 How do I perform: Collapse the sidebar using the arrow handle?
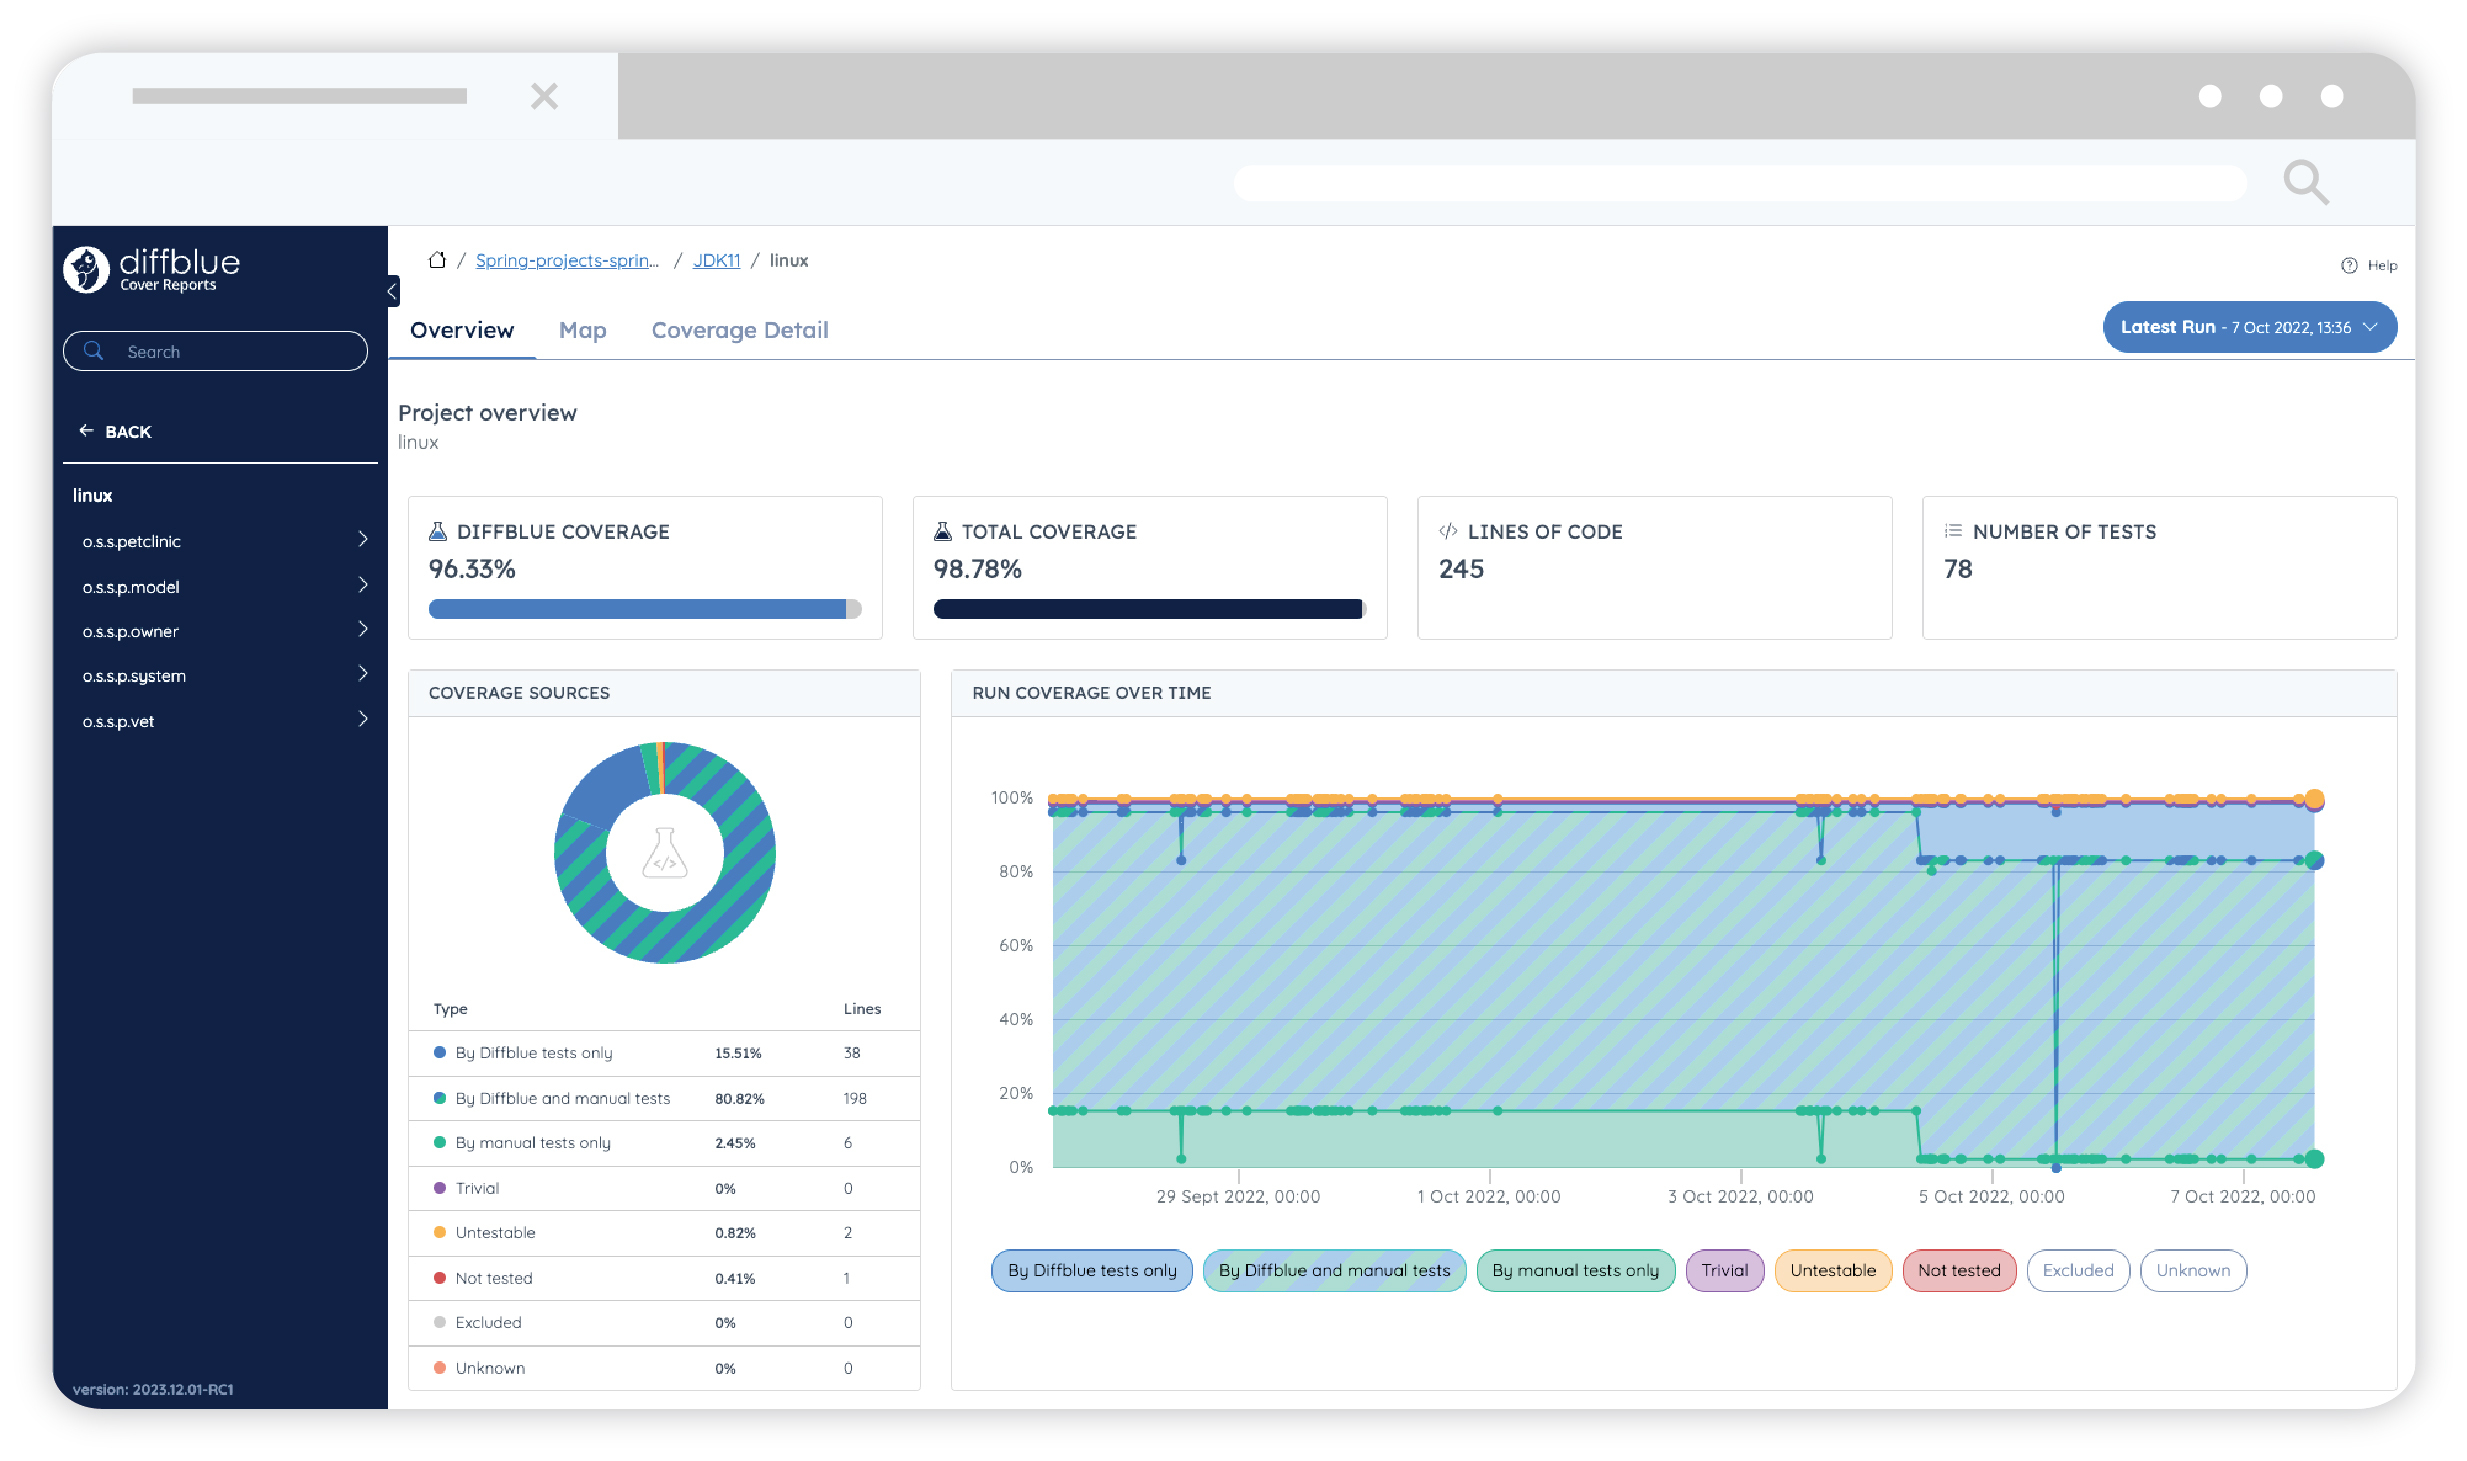393,291
